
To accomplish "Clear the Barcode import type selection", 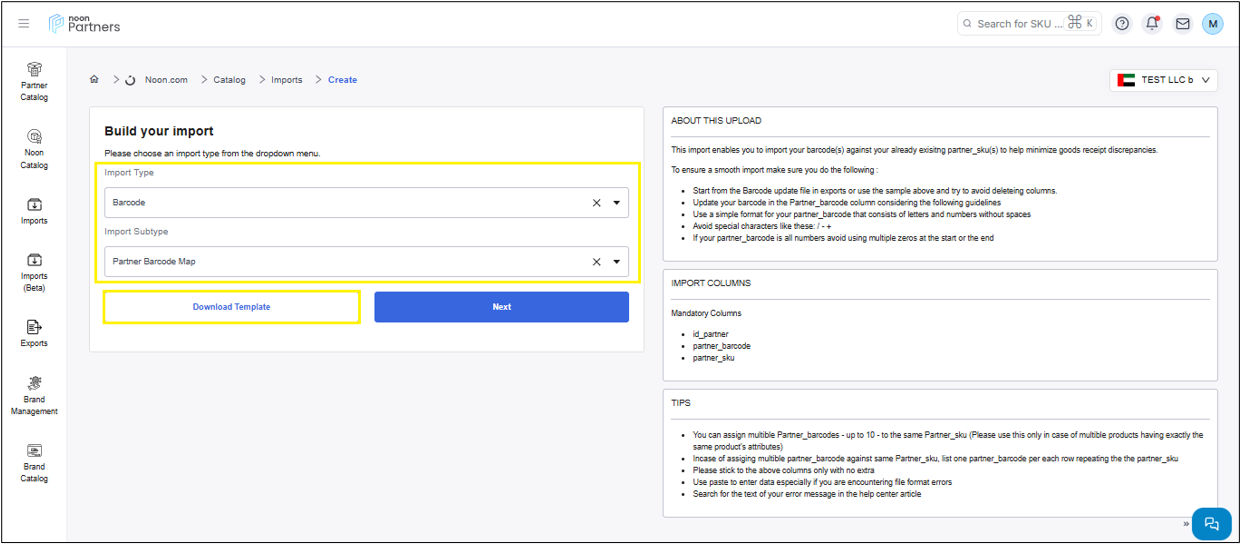I will coord(596,203).
